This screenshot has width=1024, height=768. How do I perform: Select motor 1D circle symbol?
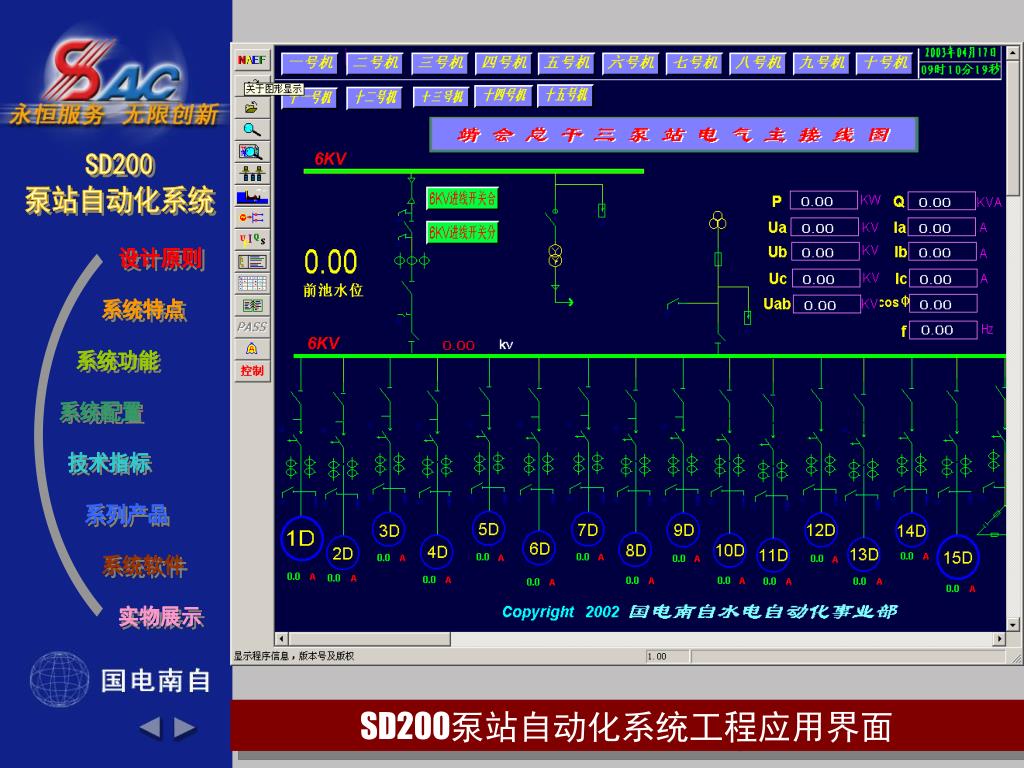tap(301, 539)
